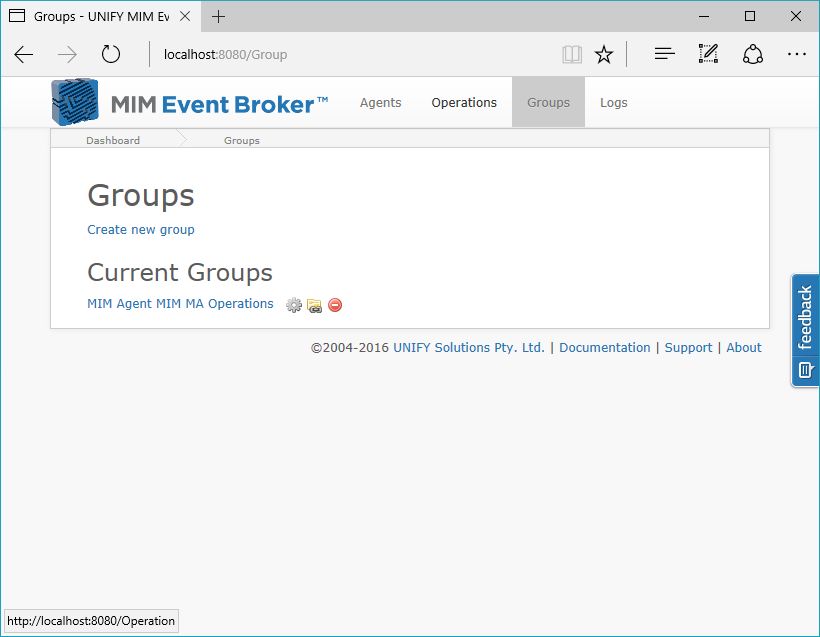Go to Dashboard breadcrumb
820x637 pixels.
(x=113, y=140)
